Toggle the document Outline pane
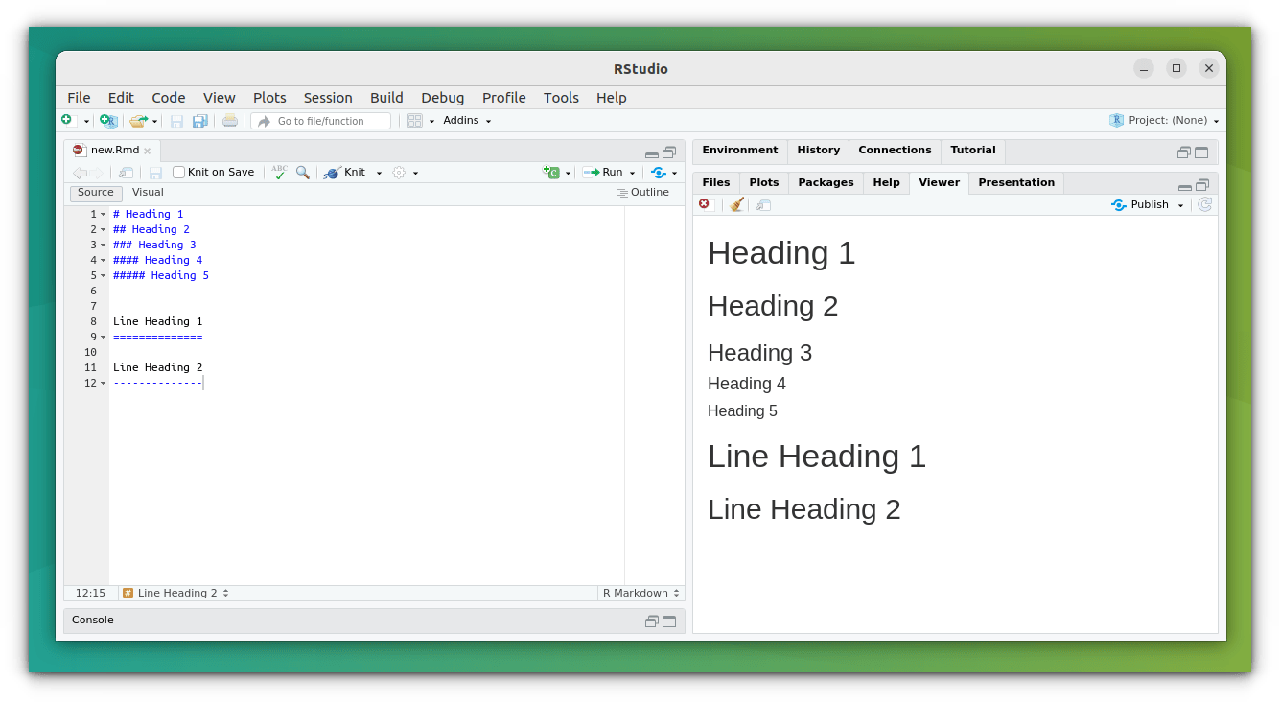This screenshot has width=1280, height=703. tap(642, 193)
